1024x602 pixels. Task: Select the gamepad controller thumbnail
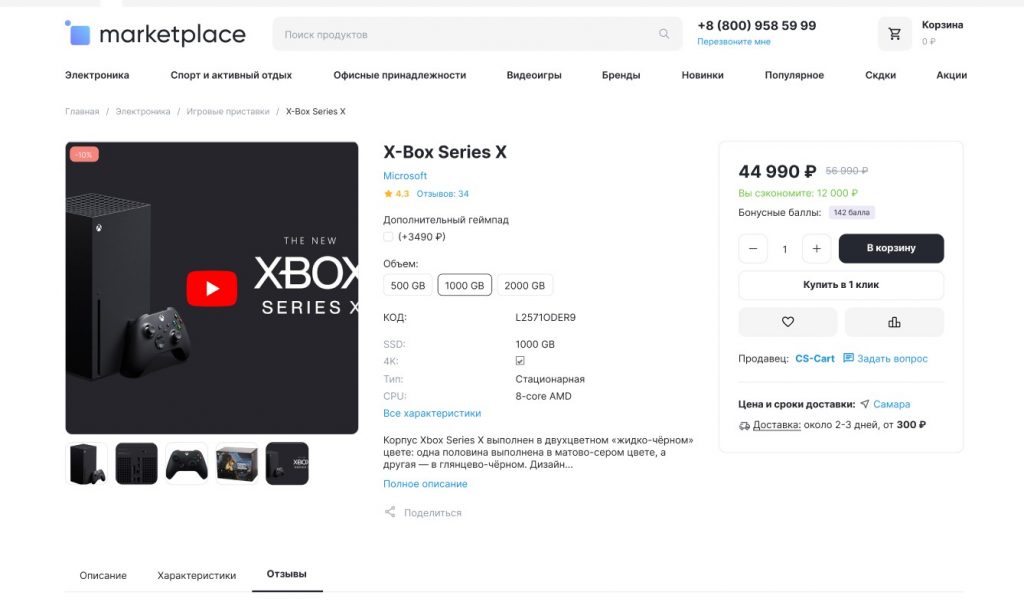tap(187, 464)
